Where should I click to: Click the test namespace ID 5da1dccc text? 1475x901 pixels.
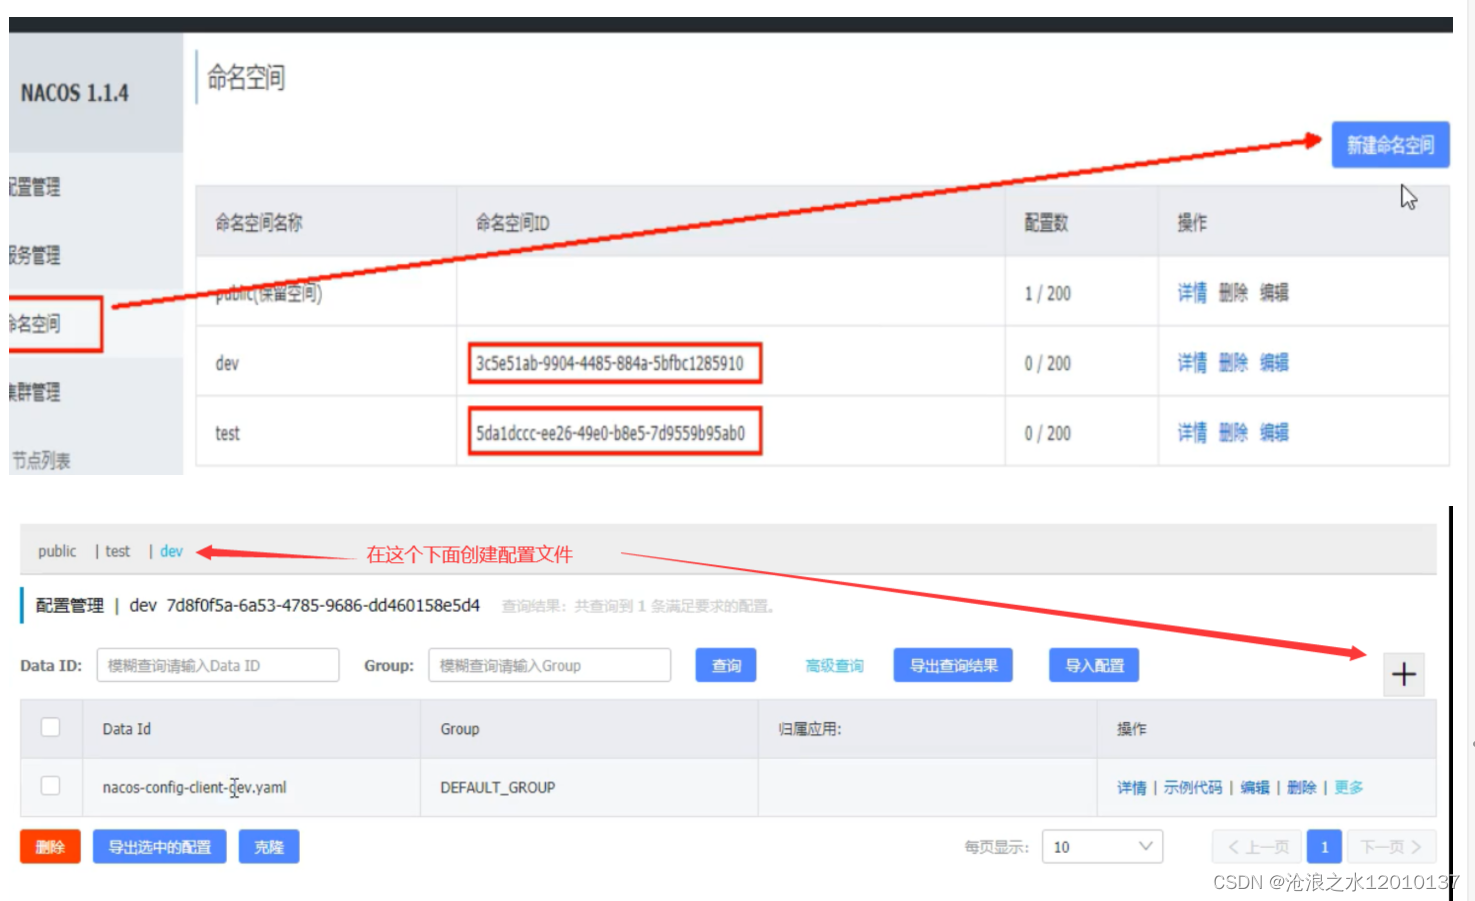point(610,433)
